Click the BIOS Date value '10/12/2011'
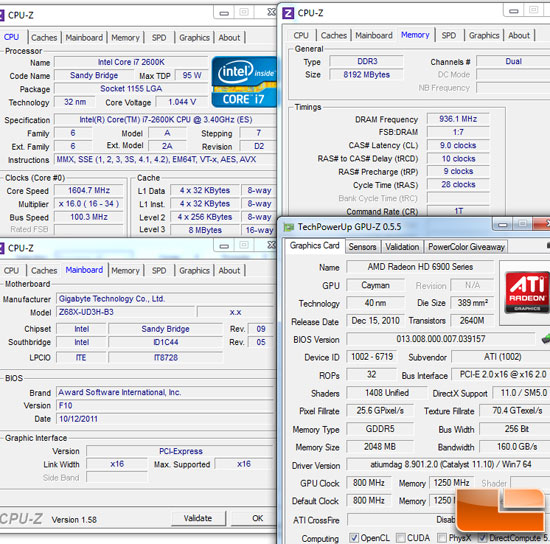 point(165,419)
